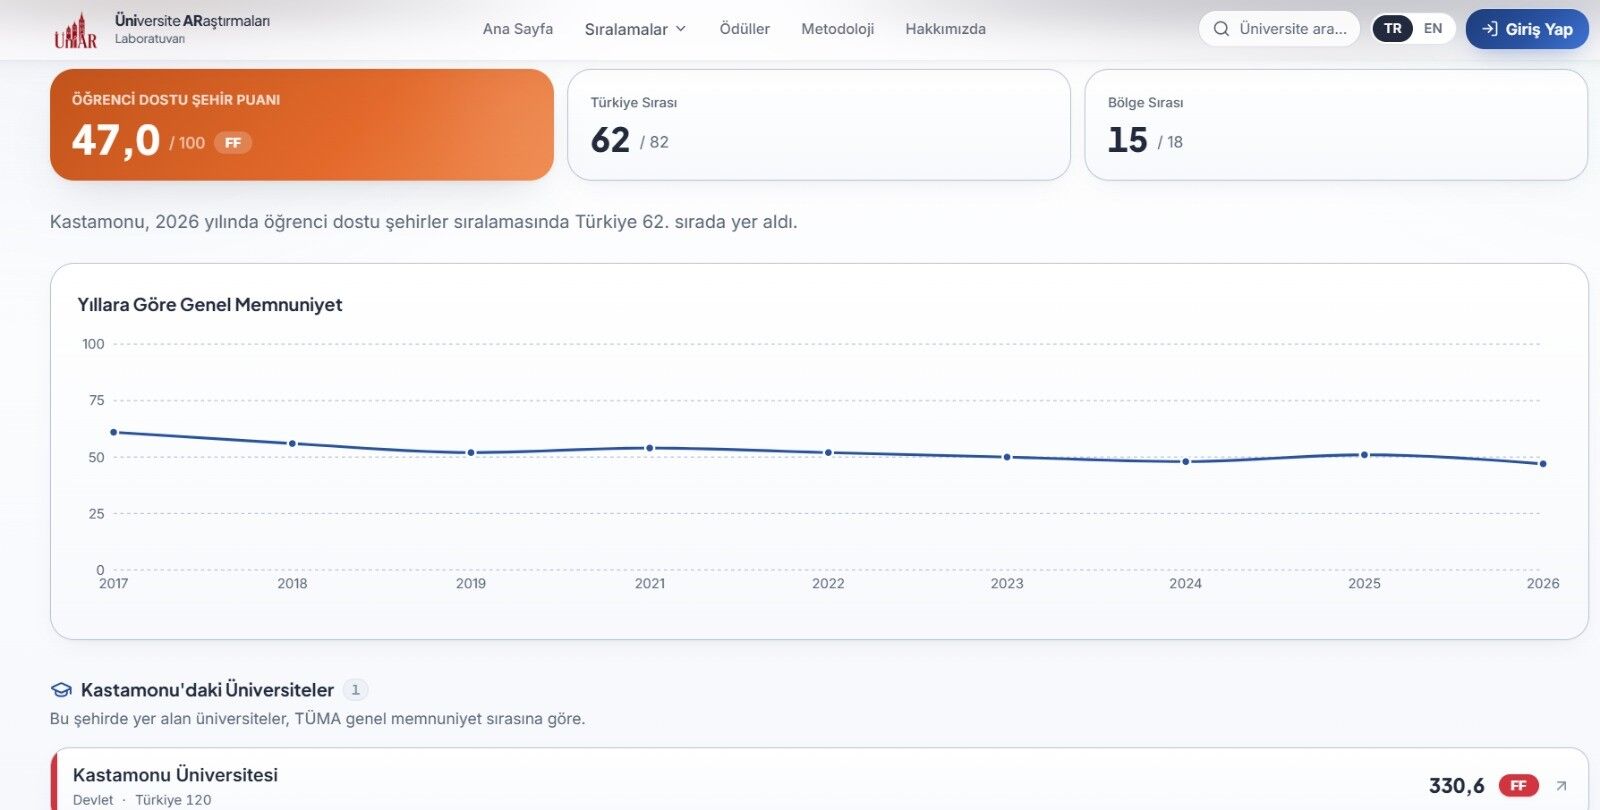Viewport: 1600px width, 810px height.
Task: Open the Kastamonu Üniversitesi link
Action: pyautogui.click(x=175, y=775)
